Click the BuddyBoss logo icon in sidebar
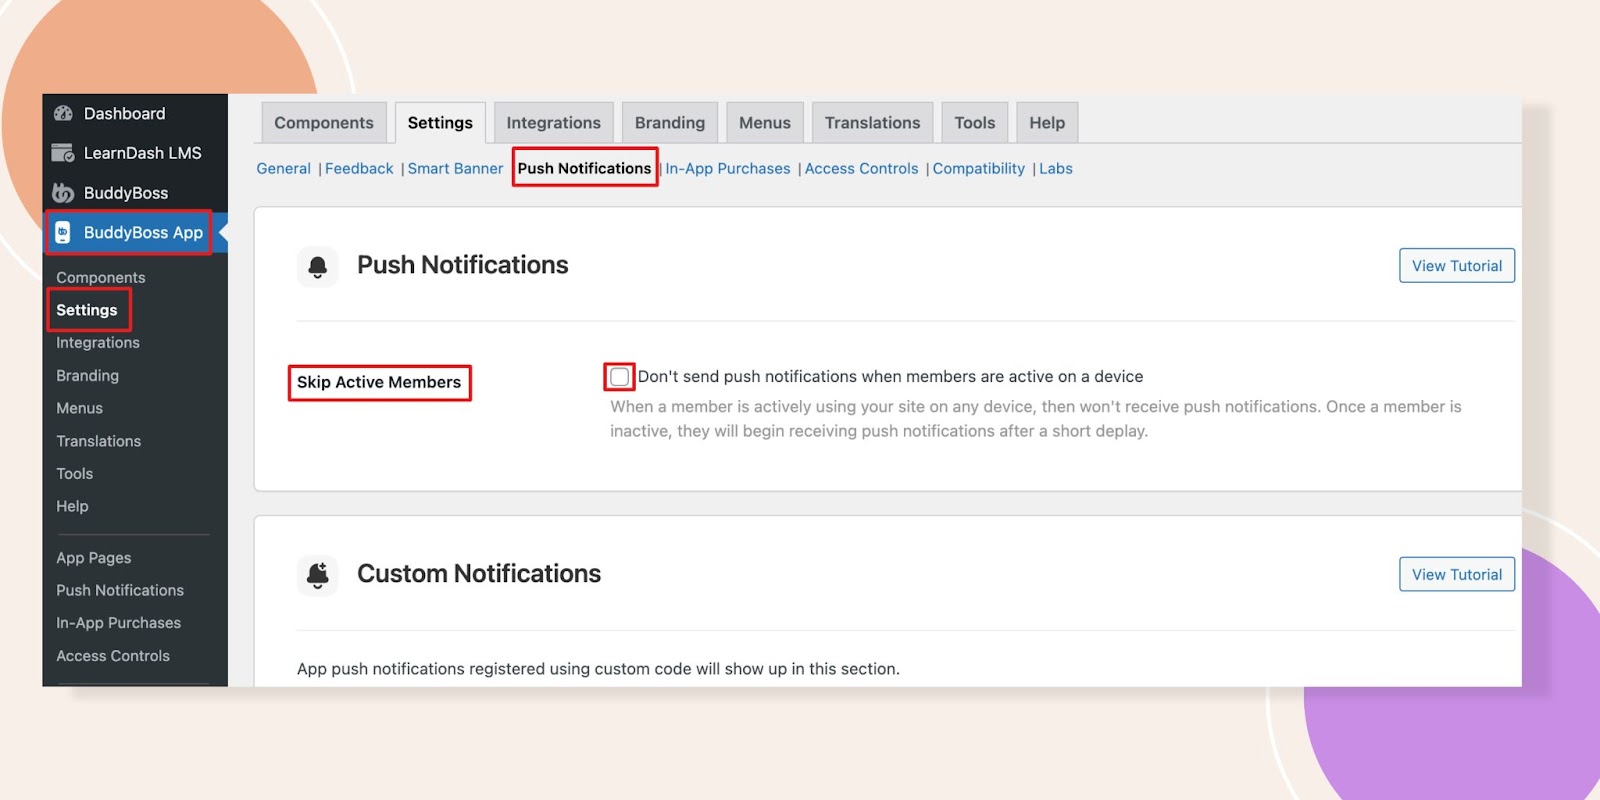This screenshot has width=1600, height=800. pyautogui.click(x=63, y=193)
